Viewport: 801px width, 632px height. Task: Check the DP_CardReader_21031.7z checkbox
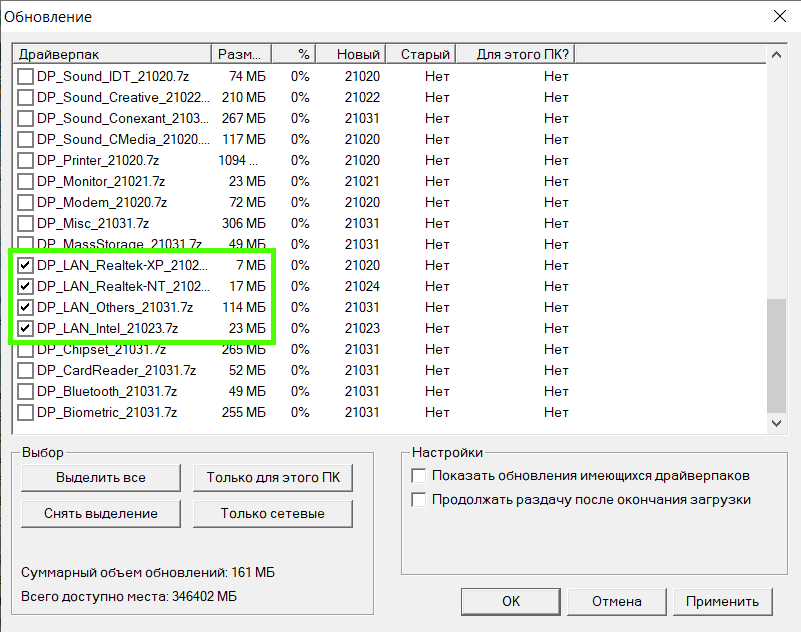click(x=25, y=370)
